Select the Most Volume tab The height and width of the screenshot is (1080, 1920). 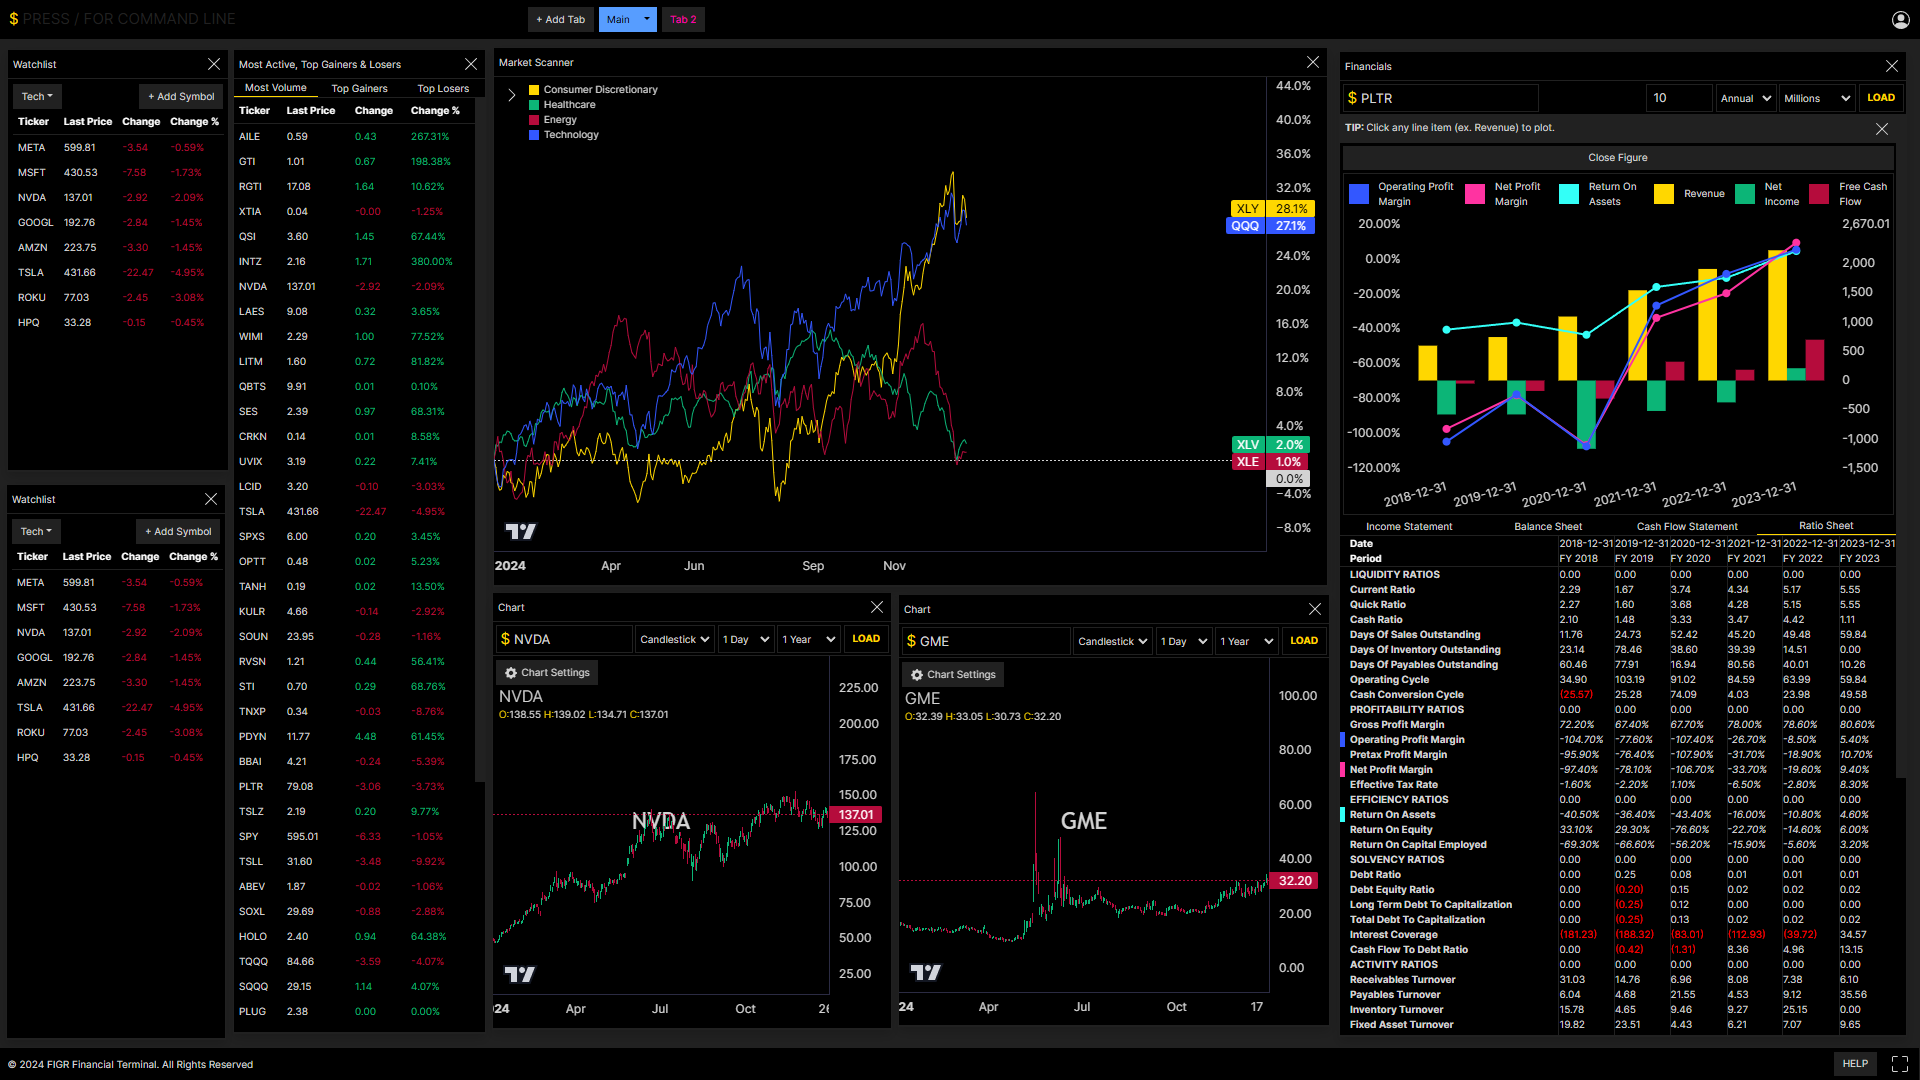point(276,88)
